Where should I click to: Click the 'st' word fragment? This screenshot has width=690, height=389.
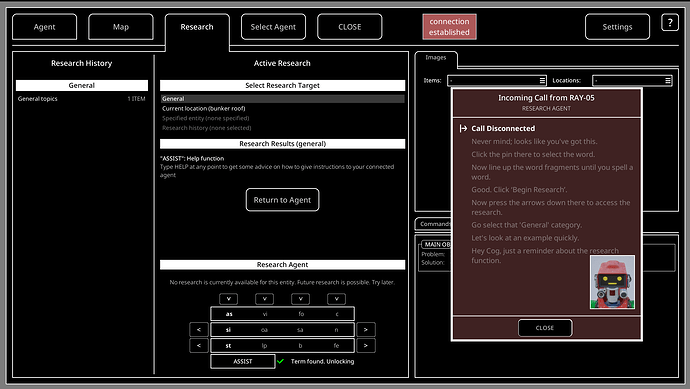tap(228, 345)
